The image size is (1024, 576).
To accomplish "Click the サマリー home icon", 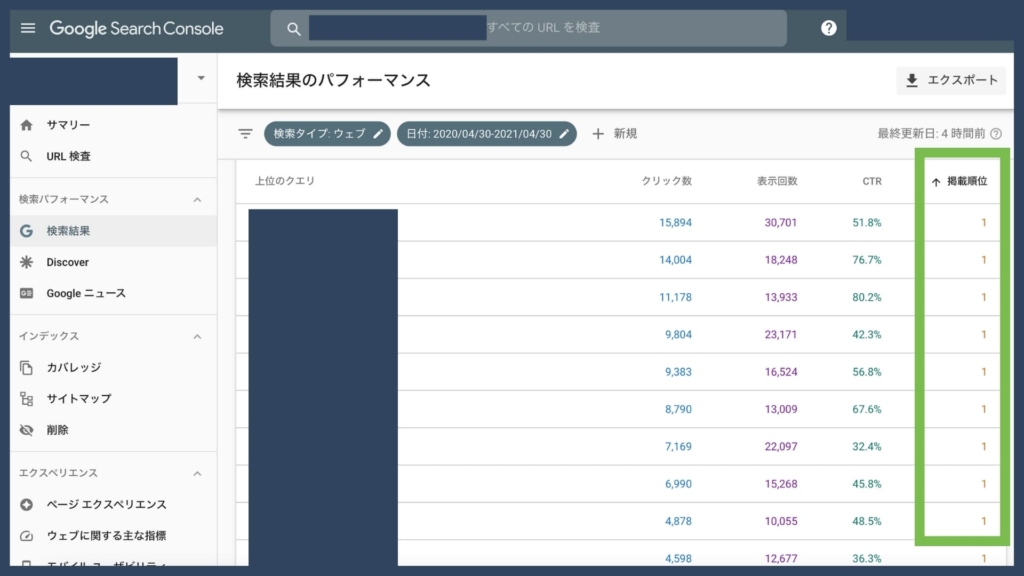I will [26, 125].
